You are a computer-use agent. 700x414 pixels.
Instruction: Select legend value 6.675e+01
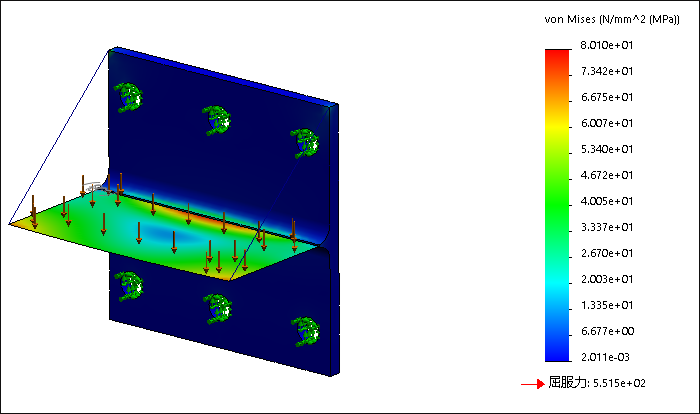coord(607,97)
